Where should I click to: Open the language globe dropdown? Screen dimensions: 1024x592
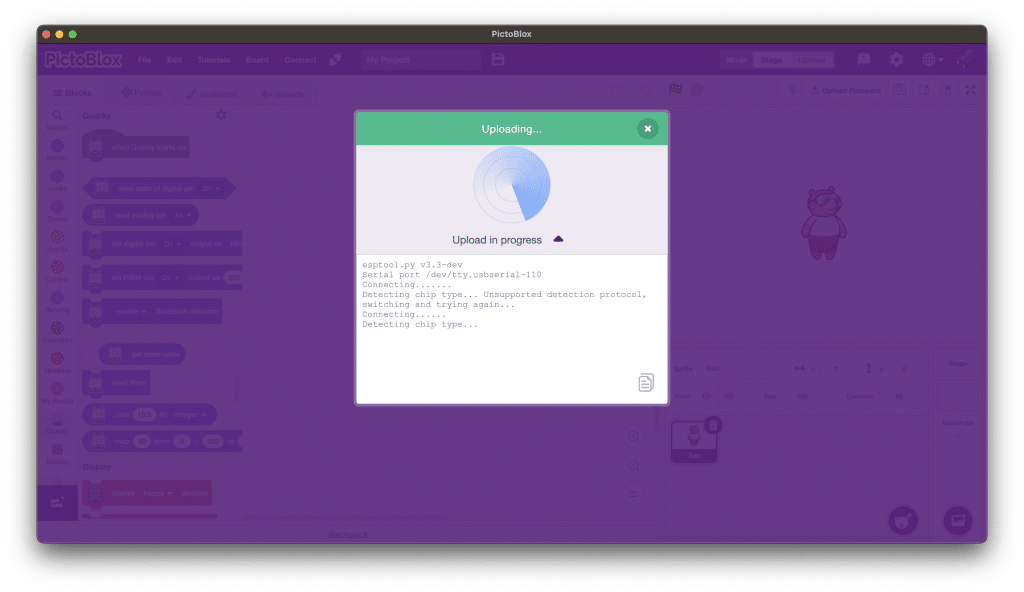(933, 59)
